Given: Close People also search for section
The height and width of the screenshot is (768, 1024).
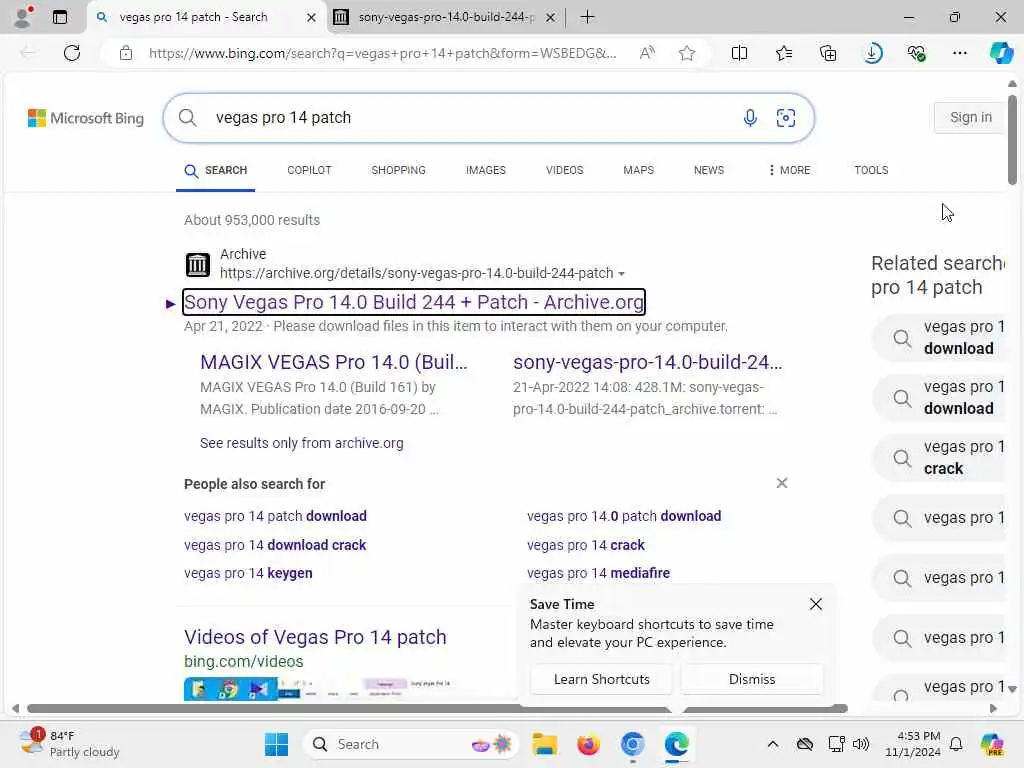Looking at the screenshot, I should [782, 483].
